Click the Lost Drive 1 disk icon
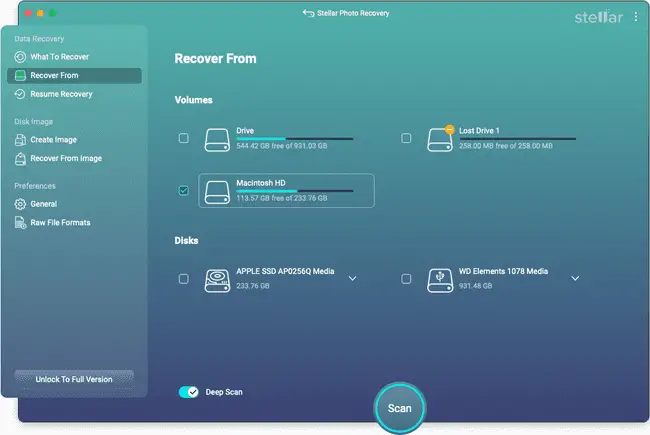The width and height of the screenshot is (650, 435). [440, 140]
